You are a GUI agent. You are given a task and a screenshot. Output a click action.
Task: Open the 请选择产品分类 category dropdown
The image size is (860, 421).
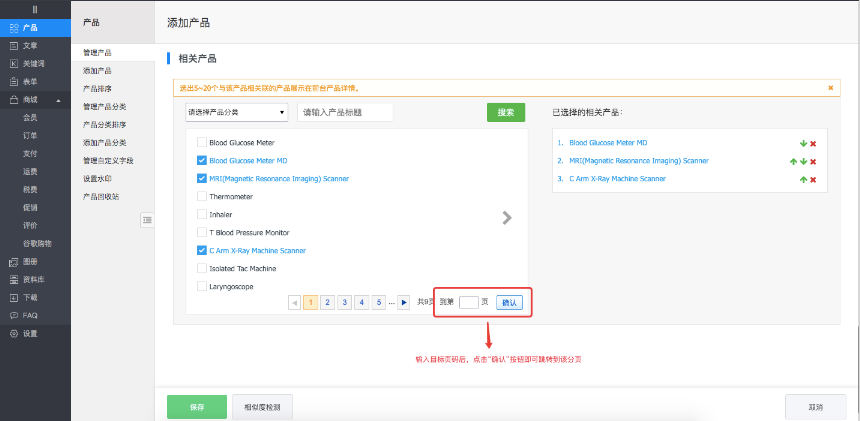click(237, 113)
